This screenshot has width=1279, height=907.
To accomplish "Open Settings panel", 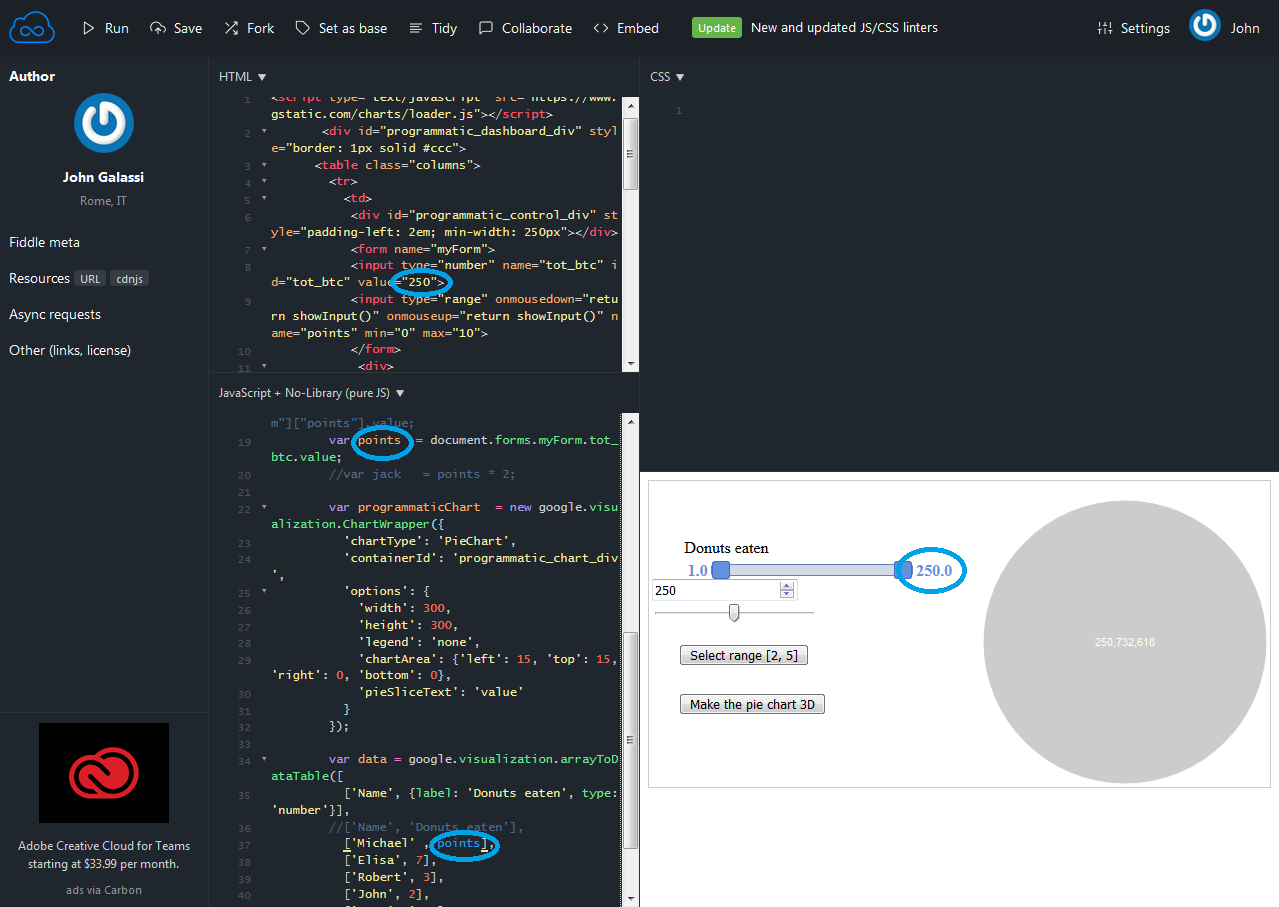I will [1133, 28].
